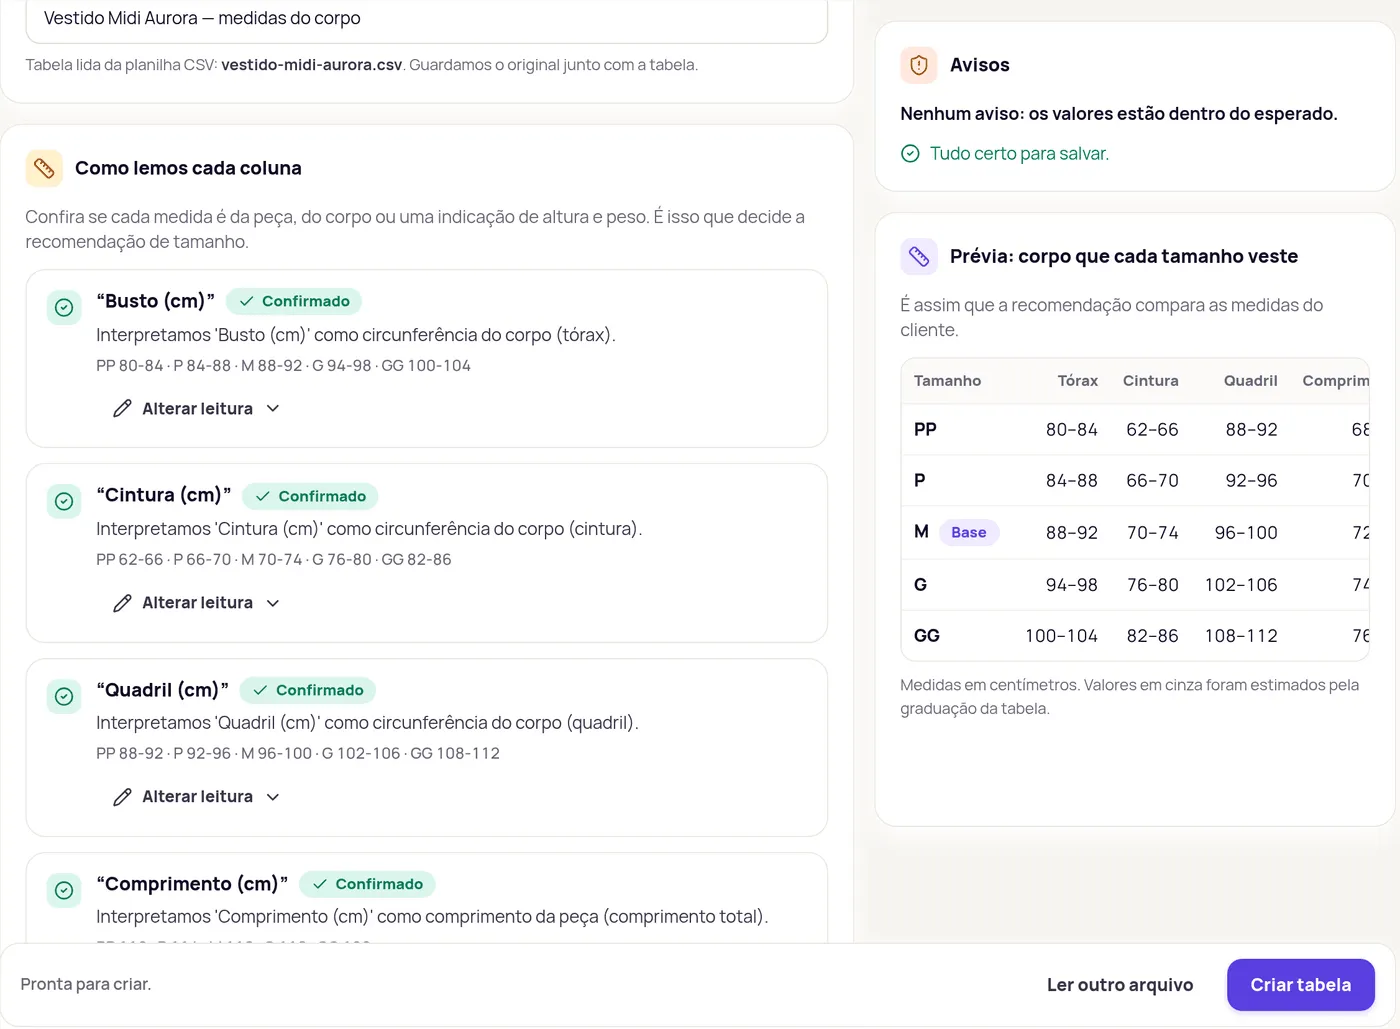Click the 'Confirmado' badge on Cintura (cm)

pyautogui.click(x=310, y=496)
